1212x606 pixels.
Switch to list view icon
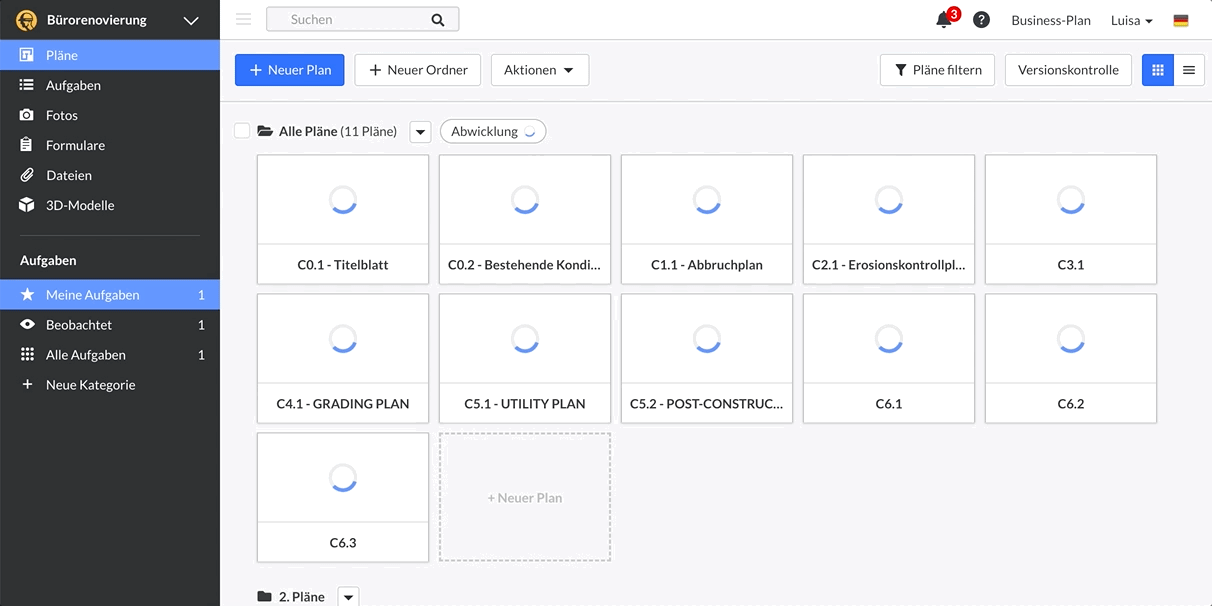(1189, 70)
